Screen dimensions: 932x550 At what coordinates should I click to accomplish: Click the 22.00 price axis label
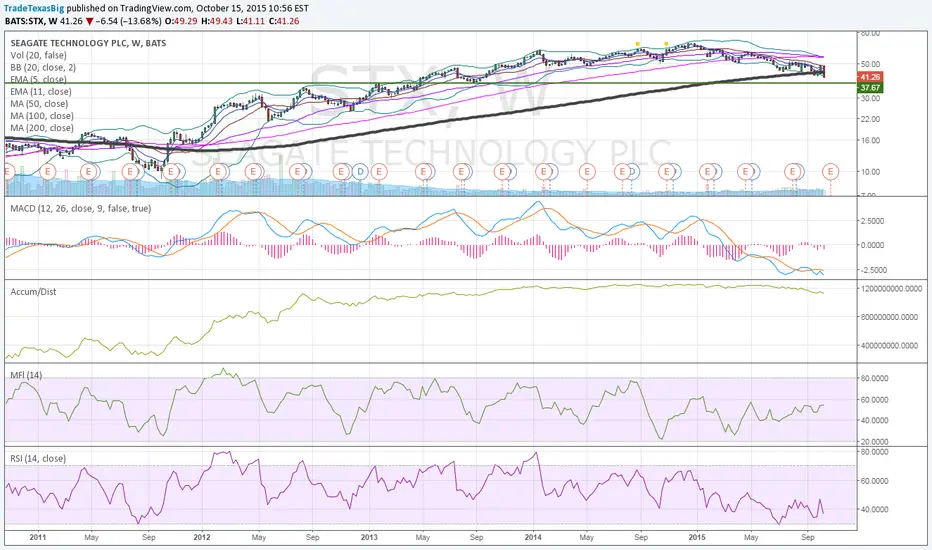[870, 119]
